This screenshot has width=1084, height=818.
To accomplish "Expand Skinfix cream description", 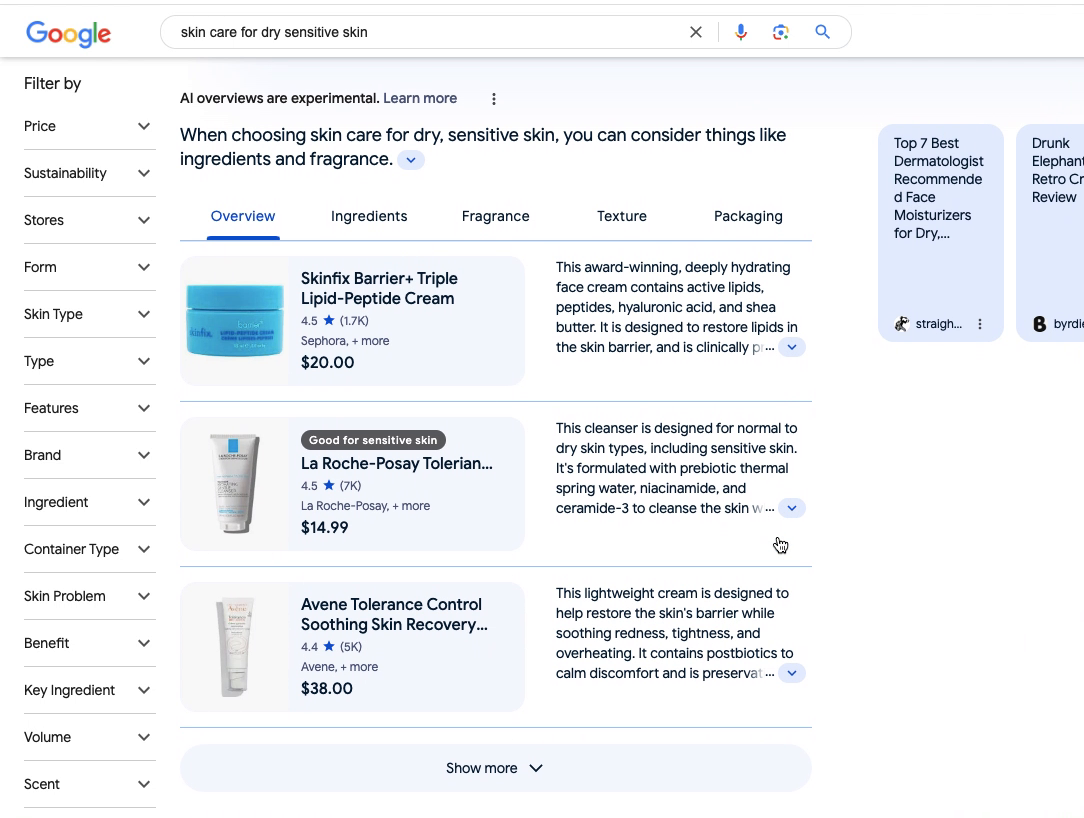I will point(791,347).
